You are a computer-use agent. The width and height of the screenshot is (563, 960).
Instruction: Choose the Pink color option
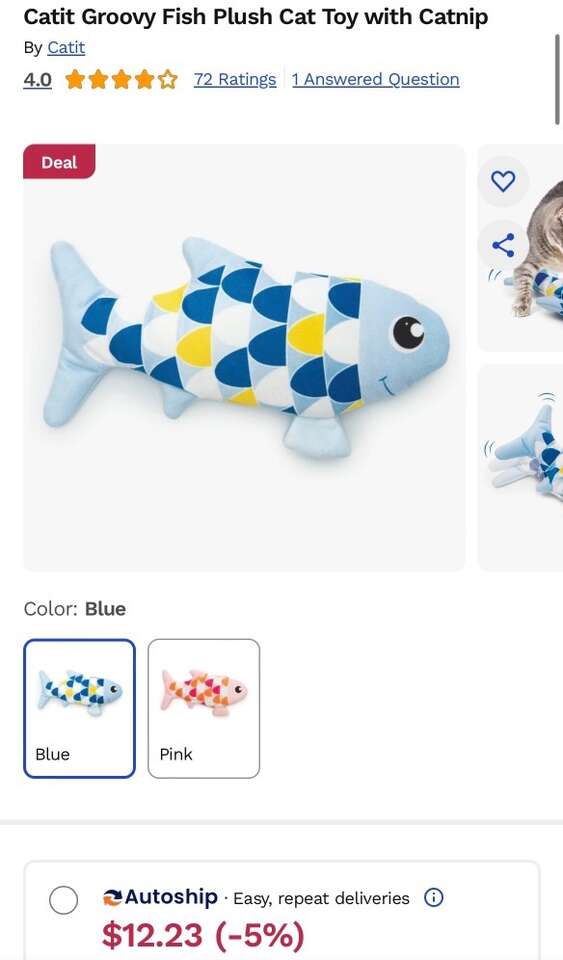(x=204, y=708)
